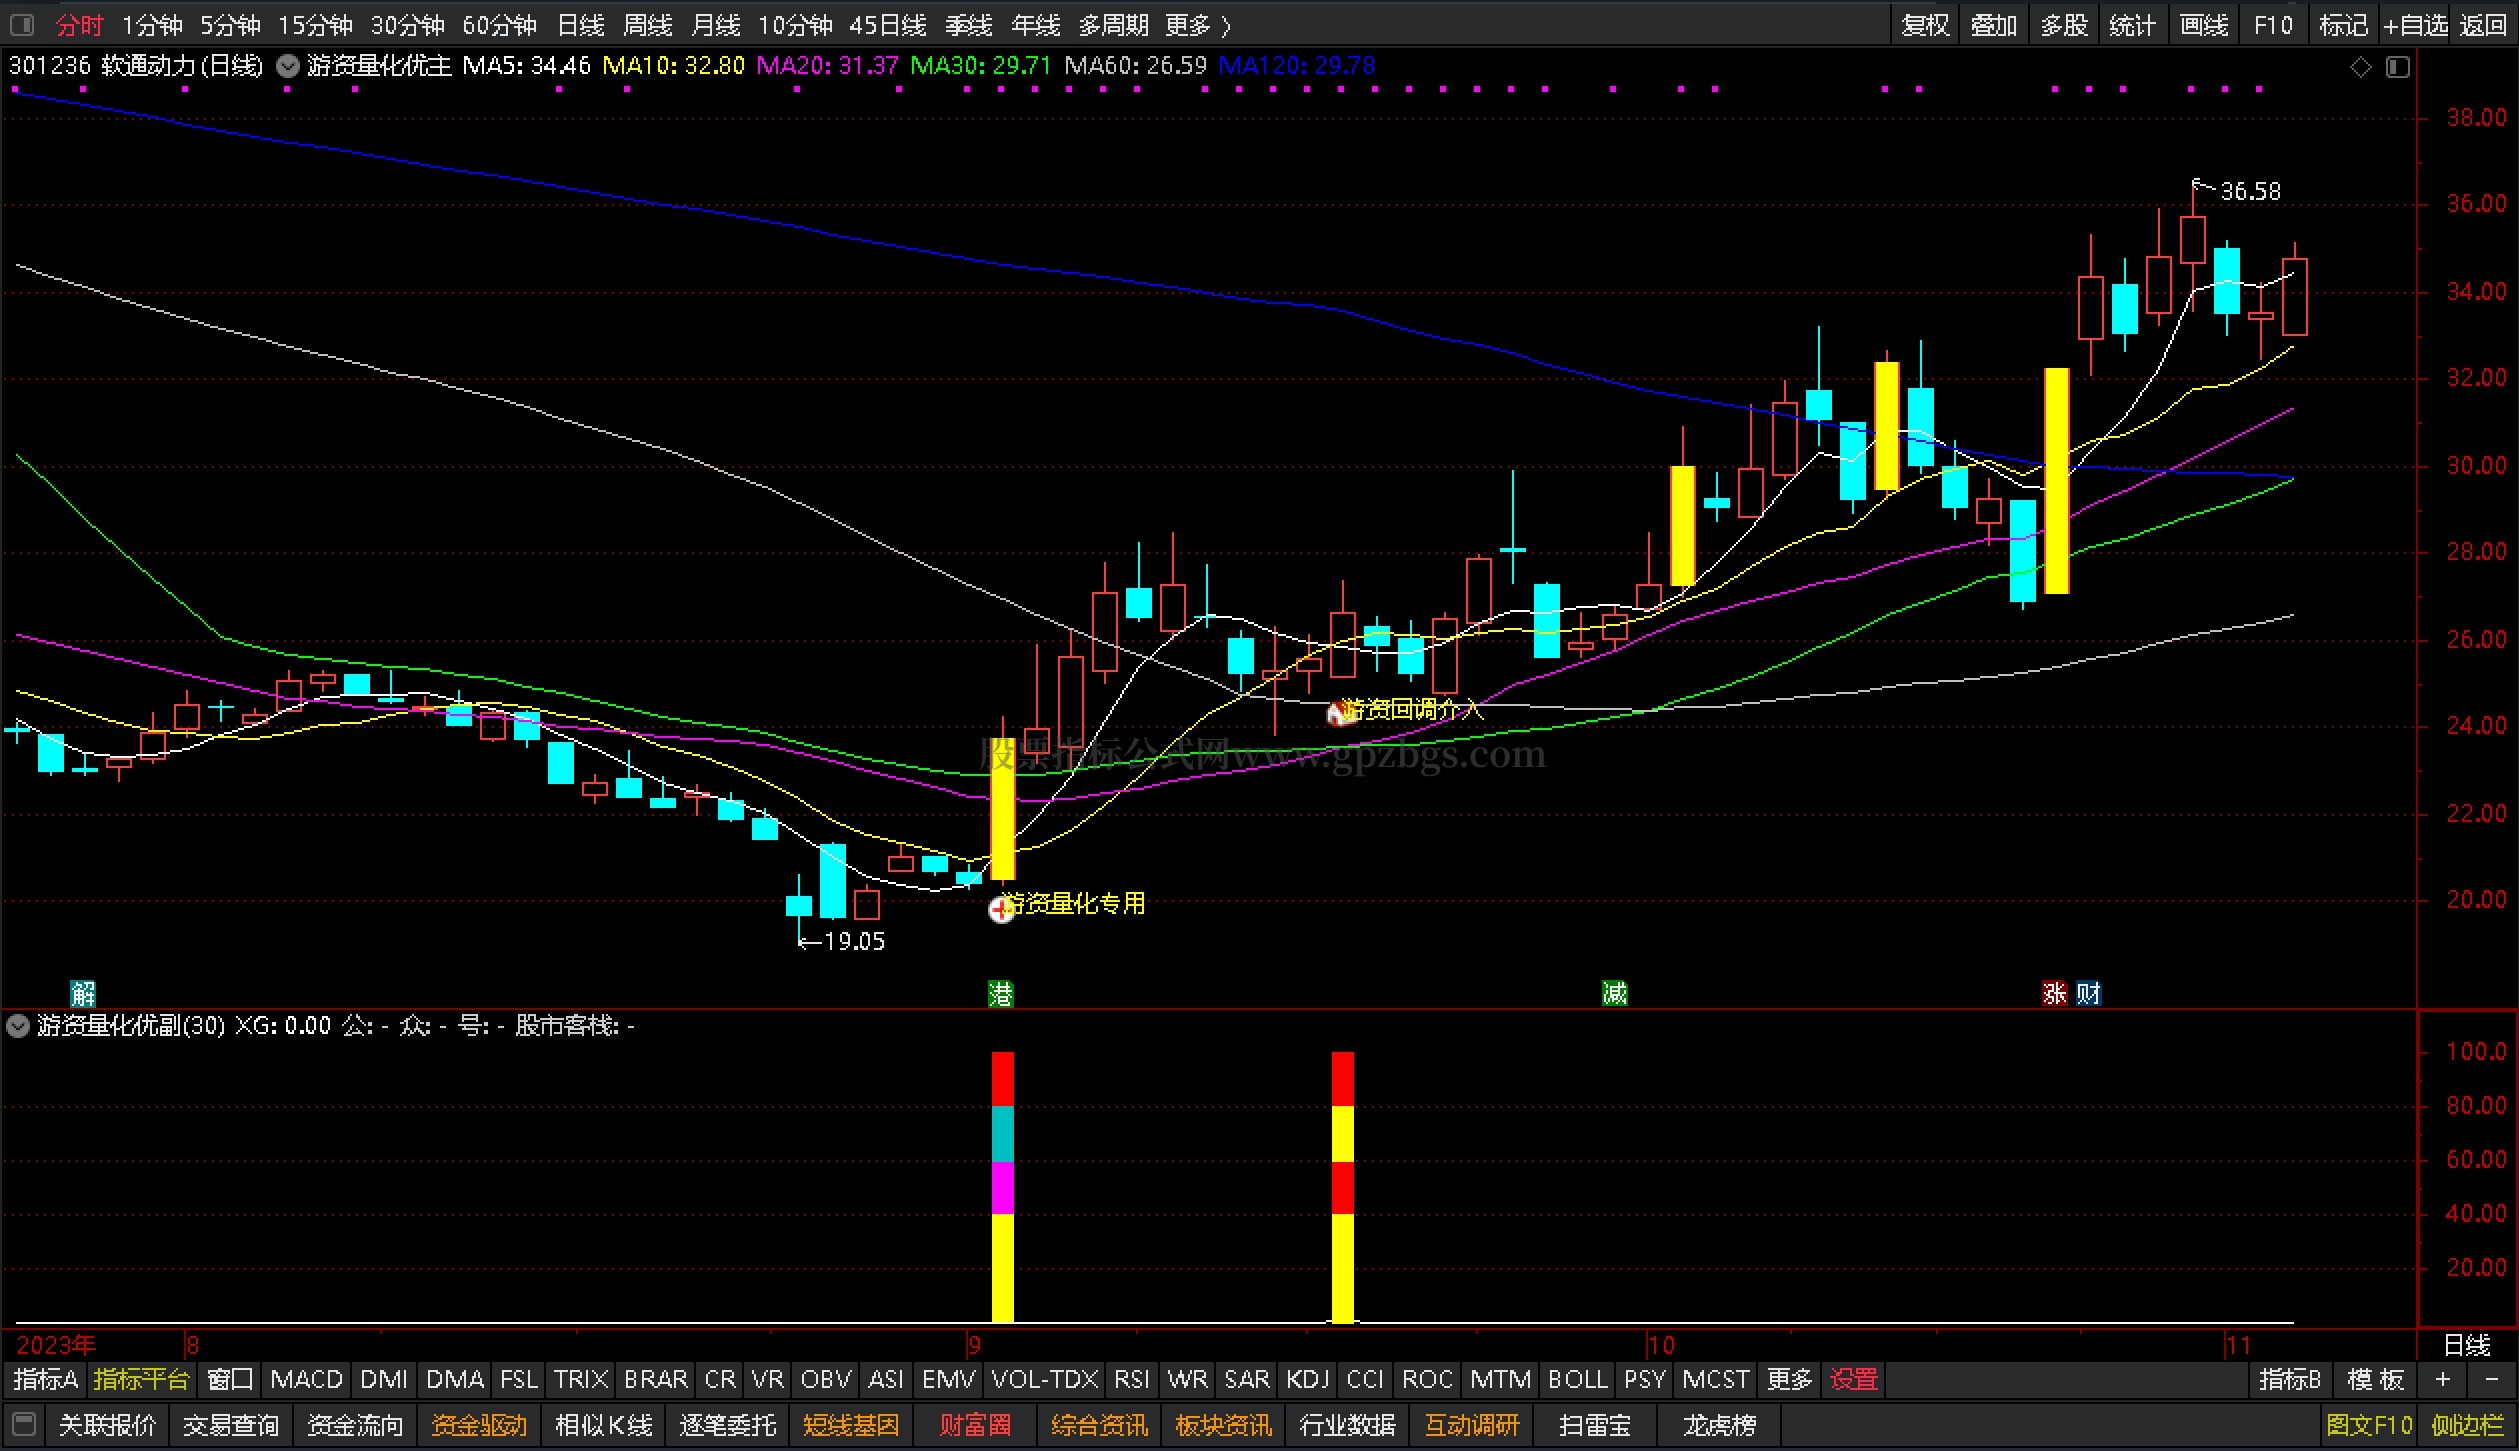The image size is (2519, 1451).
Task: Click the first colored signal bar in sub-chart
Action: click(x=1002, y=1187)
